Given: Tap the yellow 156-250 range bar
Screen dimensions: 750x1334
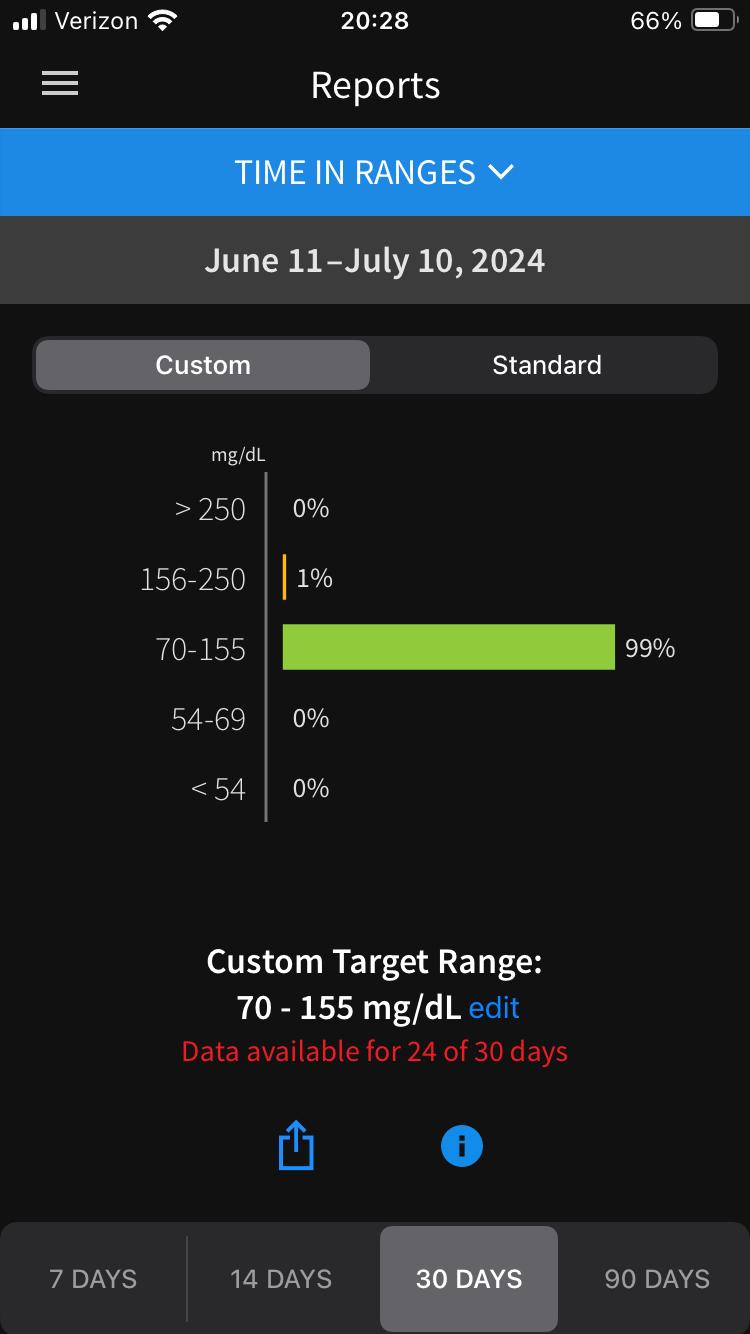Looking at the screenshot, I should pyautogui.click(x=285, y=578).
